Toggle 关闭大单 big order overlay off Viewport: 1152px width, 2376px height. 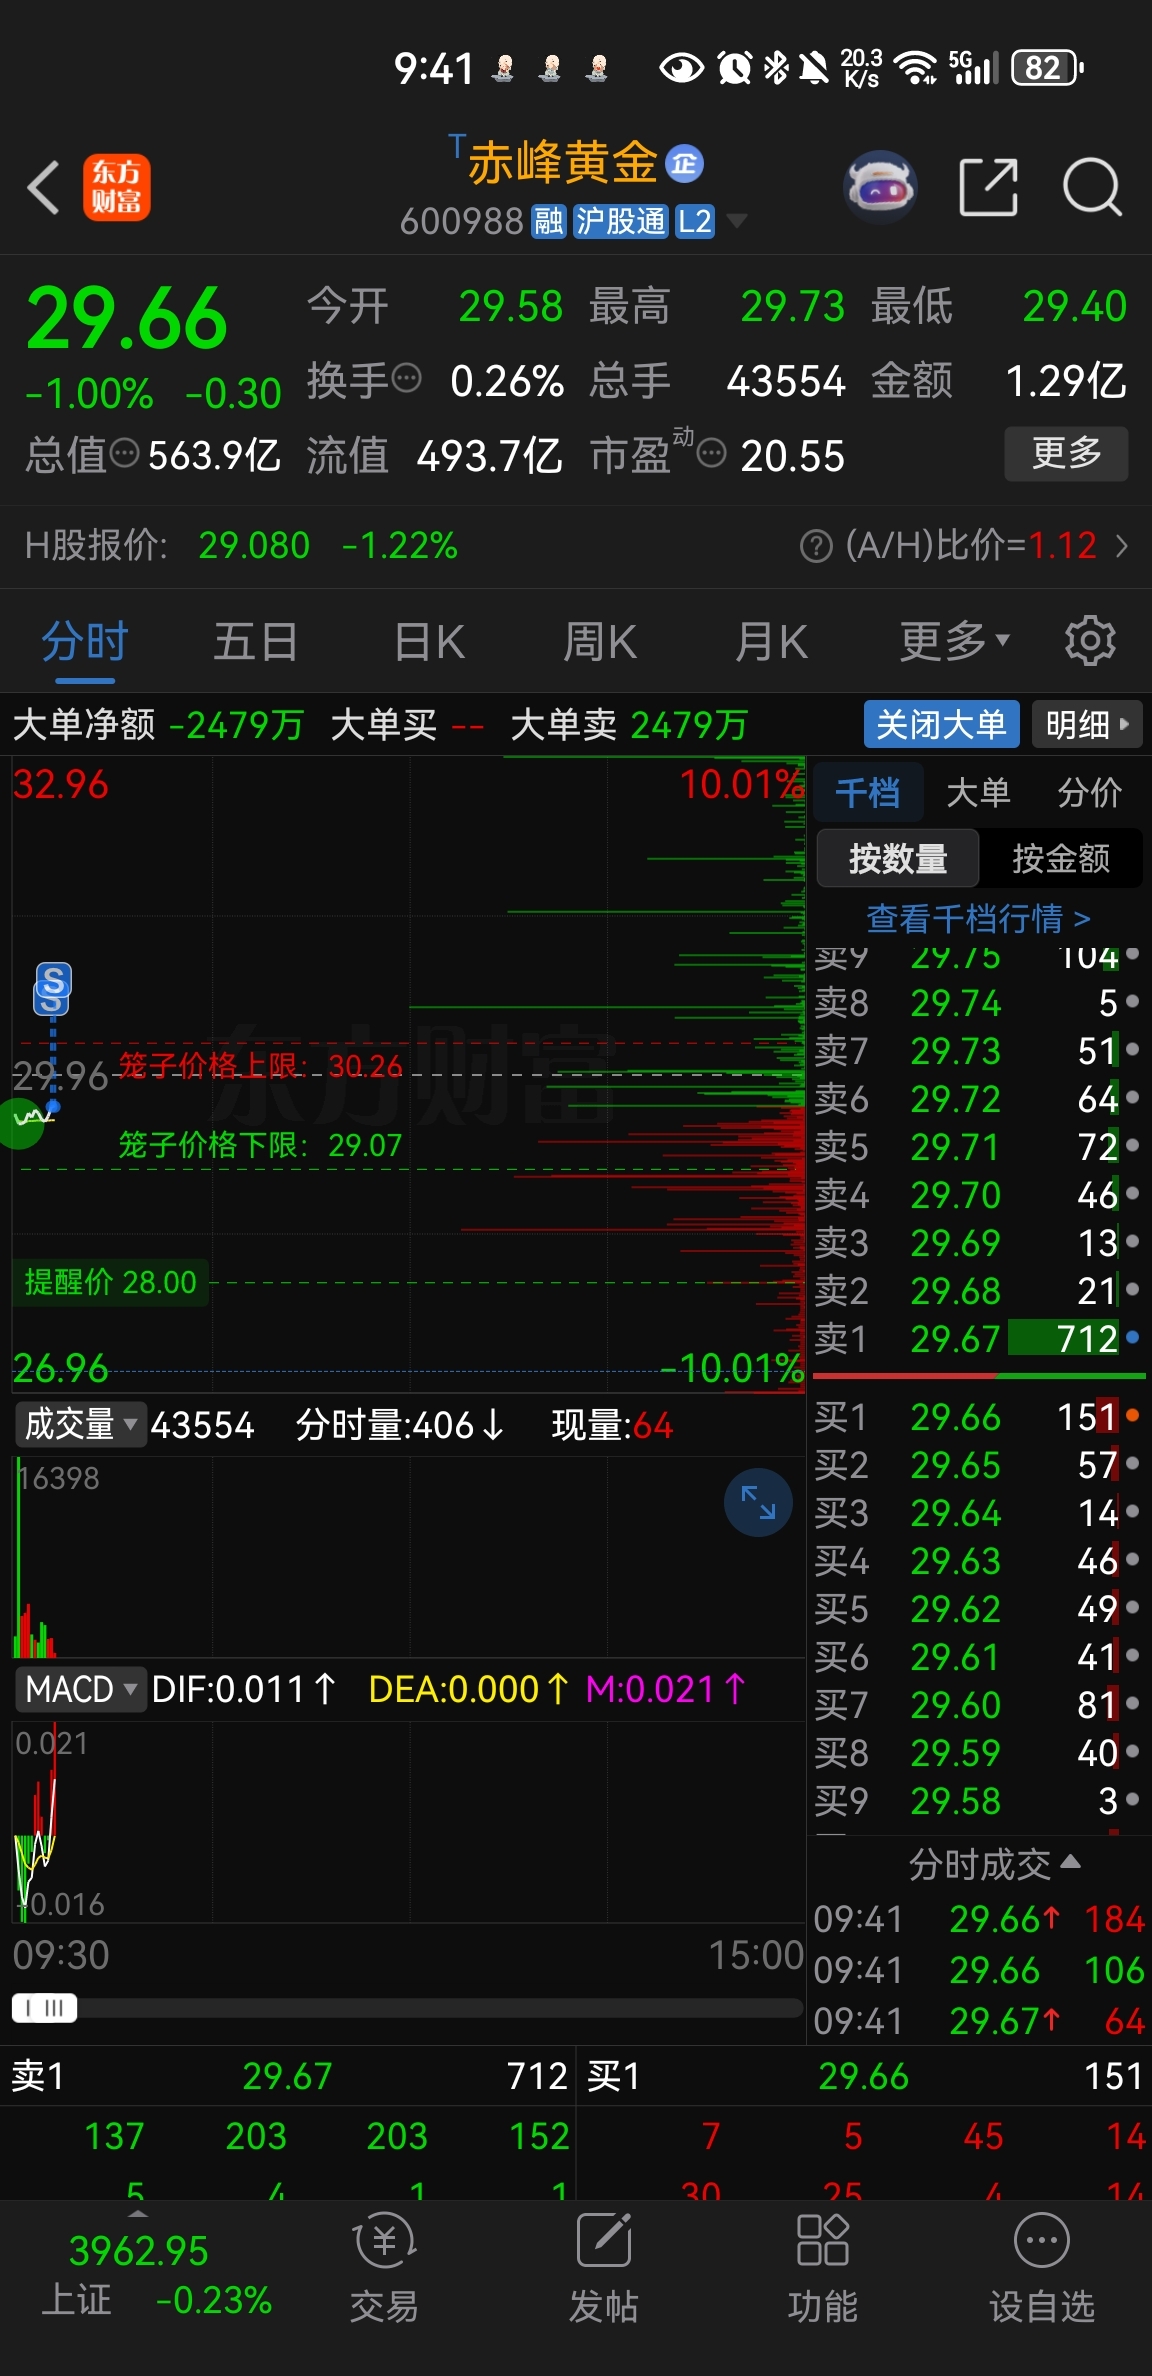941,724
